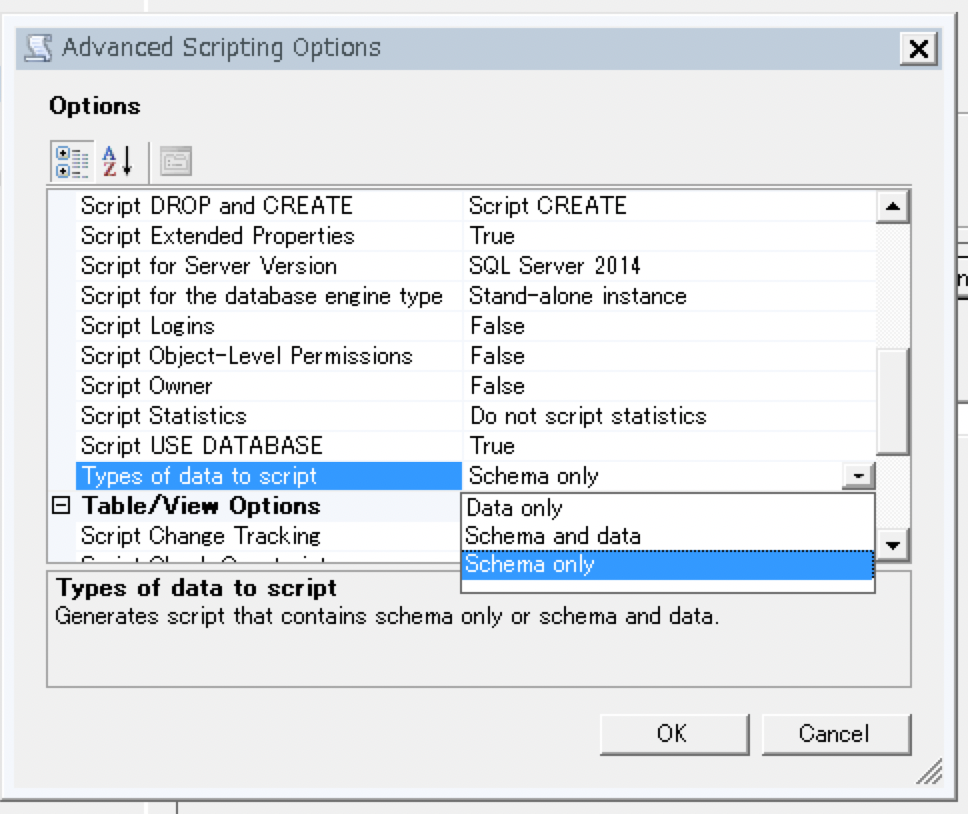Select the Script DROP and CREATE row
Image resolution: width=968 pixels, height=814 pixels.
point(216,206)
